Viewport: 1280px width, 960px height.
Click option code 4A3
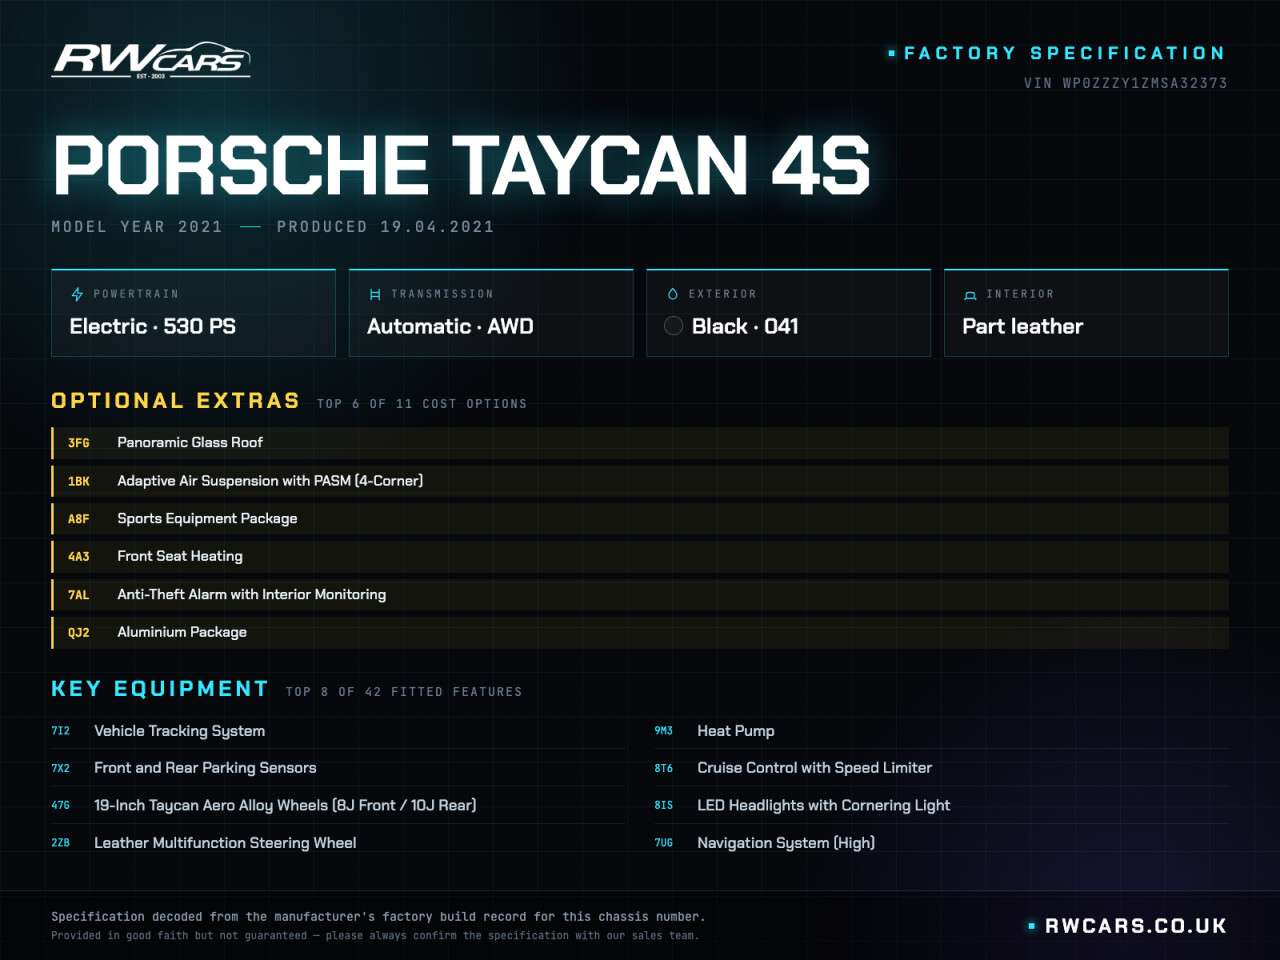tap(79, 557)
